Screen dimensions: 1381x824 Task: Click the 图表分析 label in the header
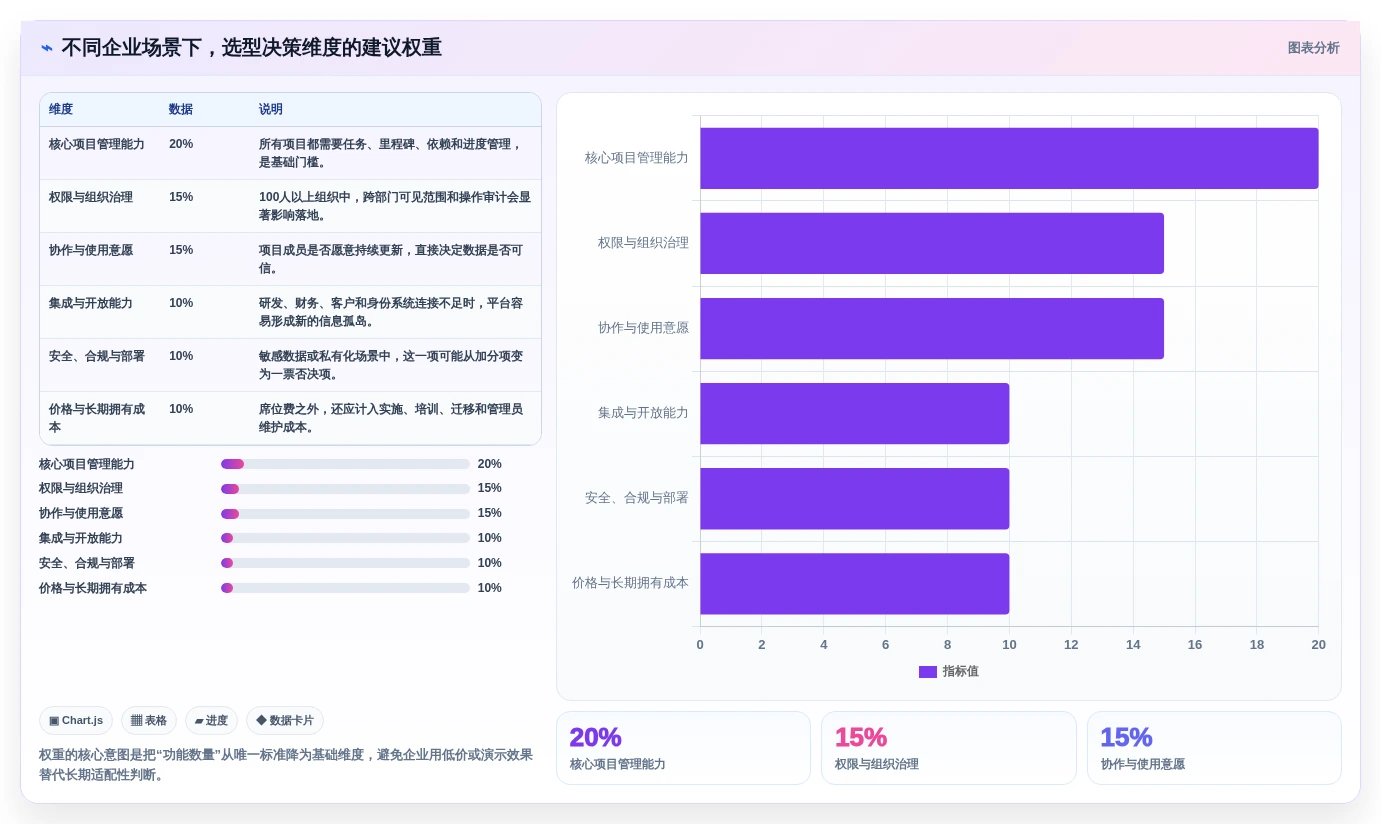pyautogui.click(x=1313, y=48)
